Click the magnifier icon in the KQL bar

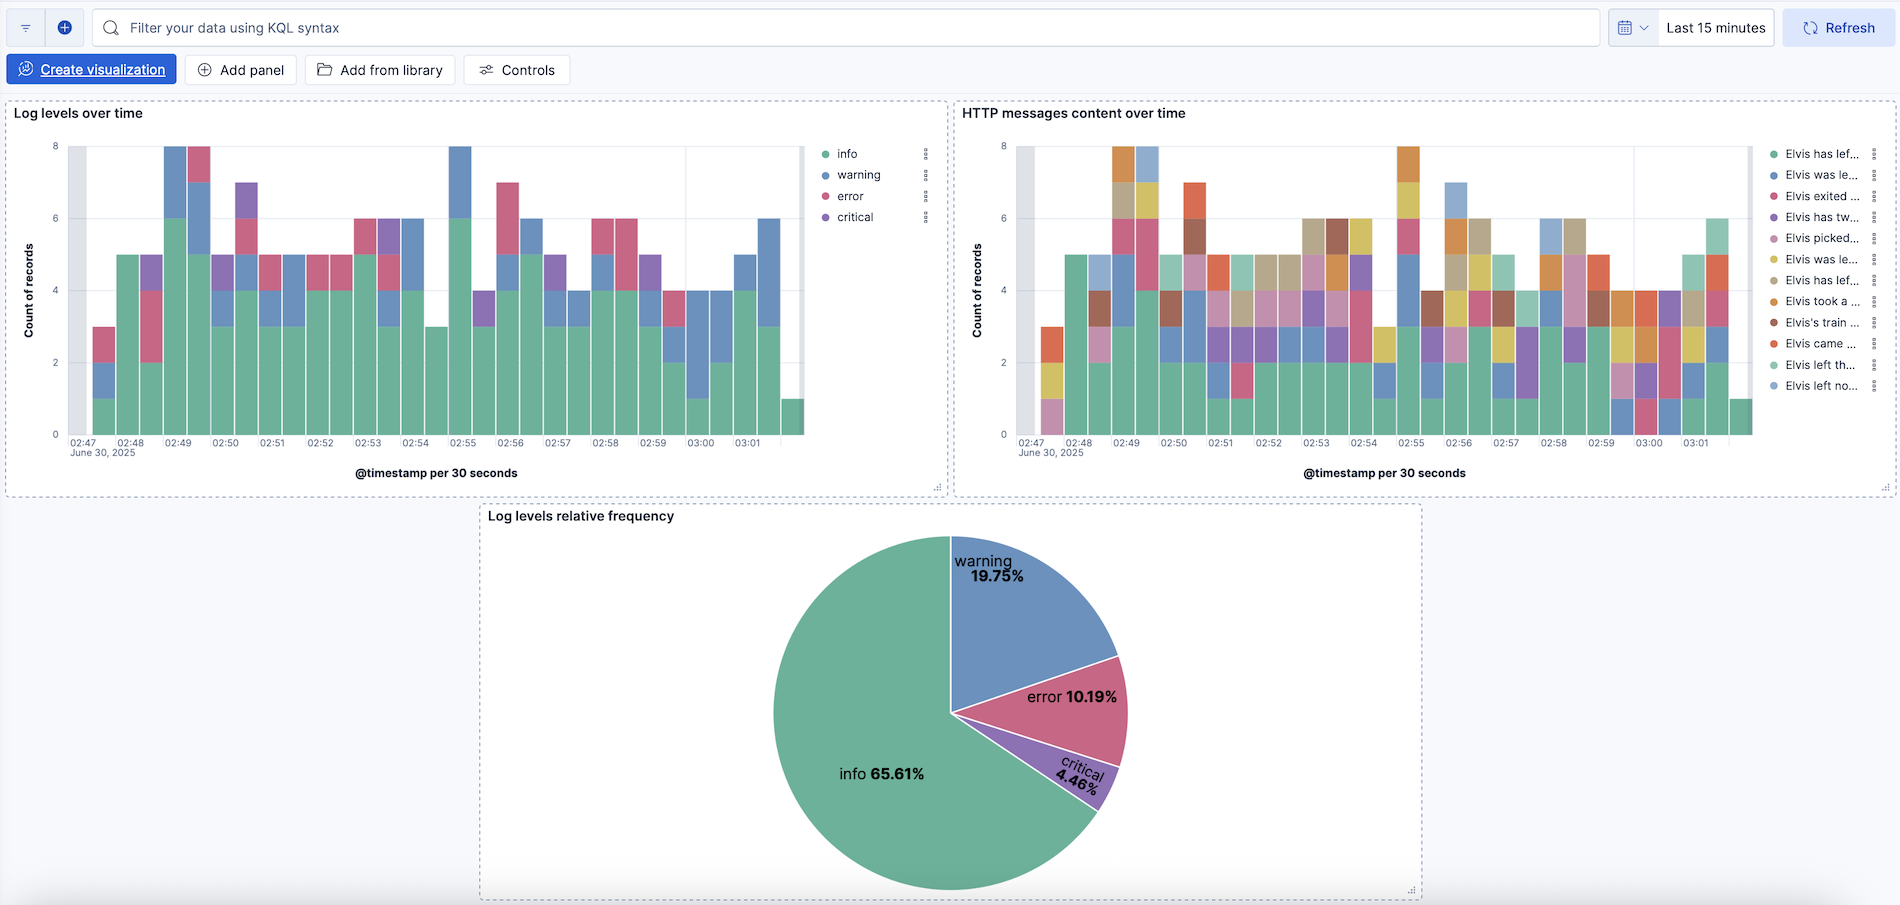pyautogui.click(x=110, y=28)
